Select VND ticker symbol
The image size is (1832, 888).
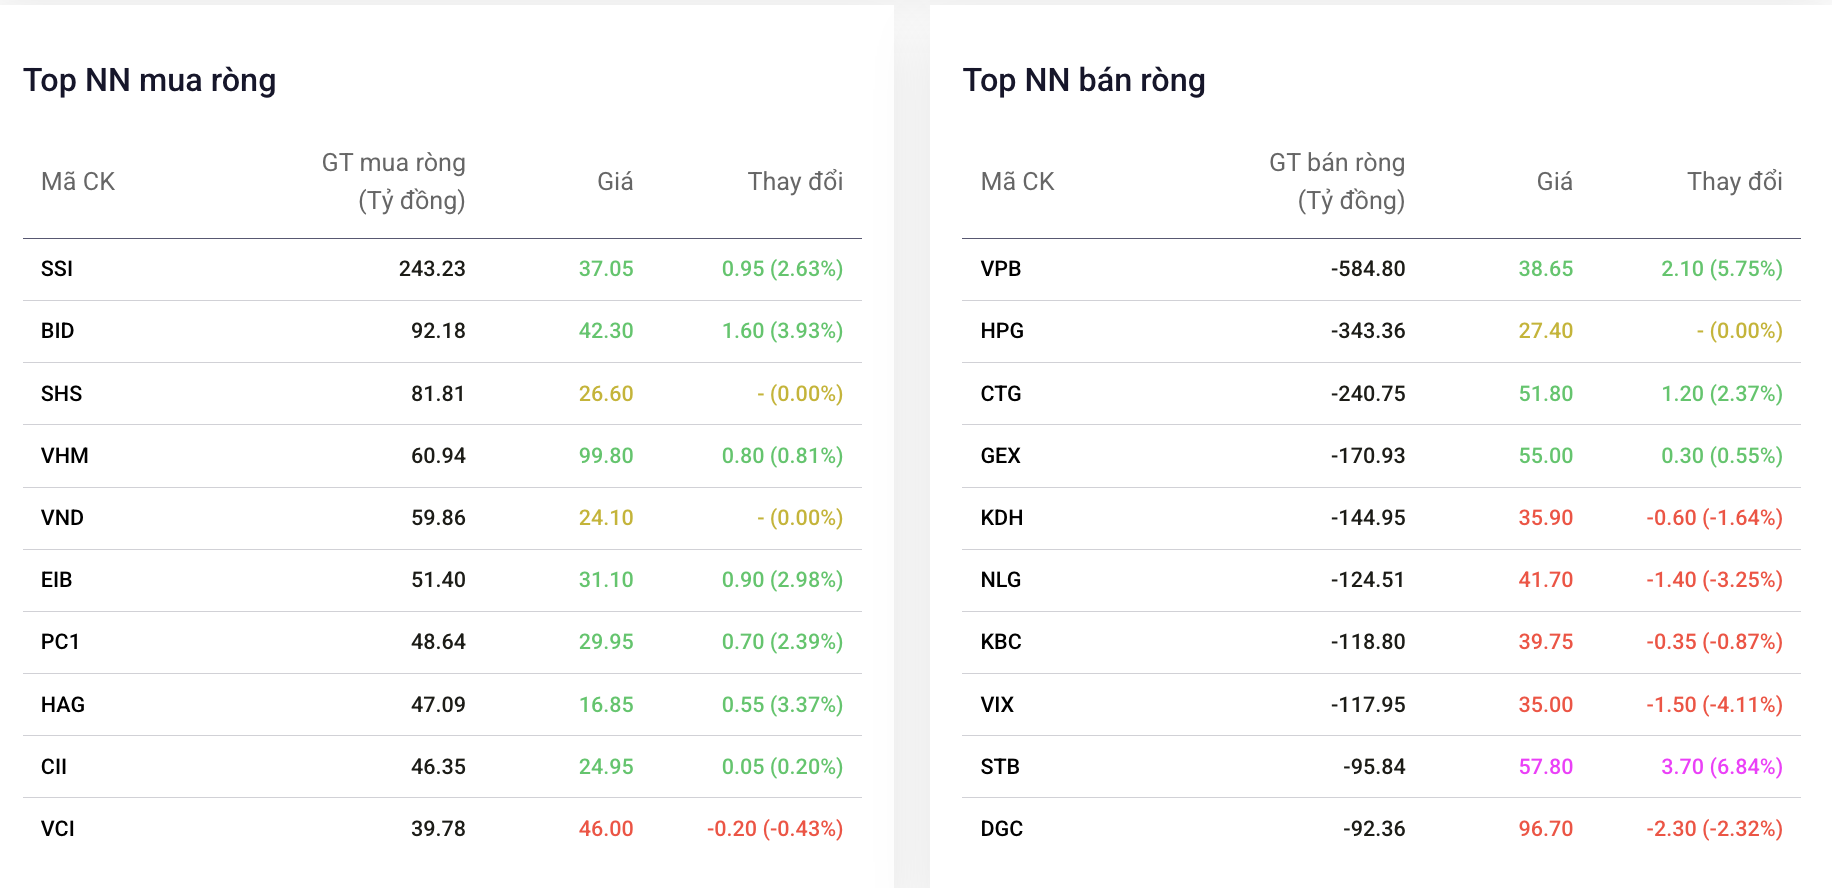(x=62, y=518)
